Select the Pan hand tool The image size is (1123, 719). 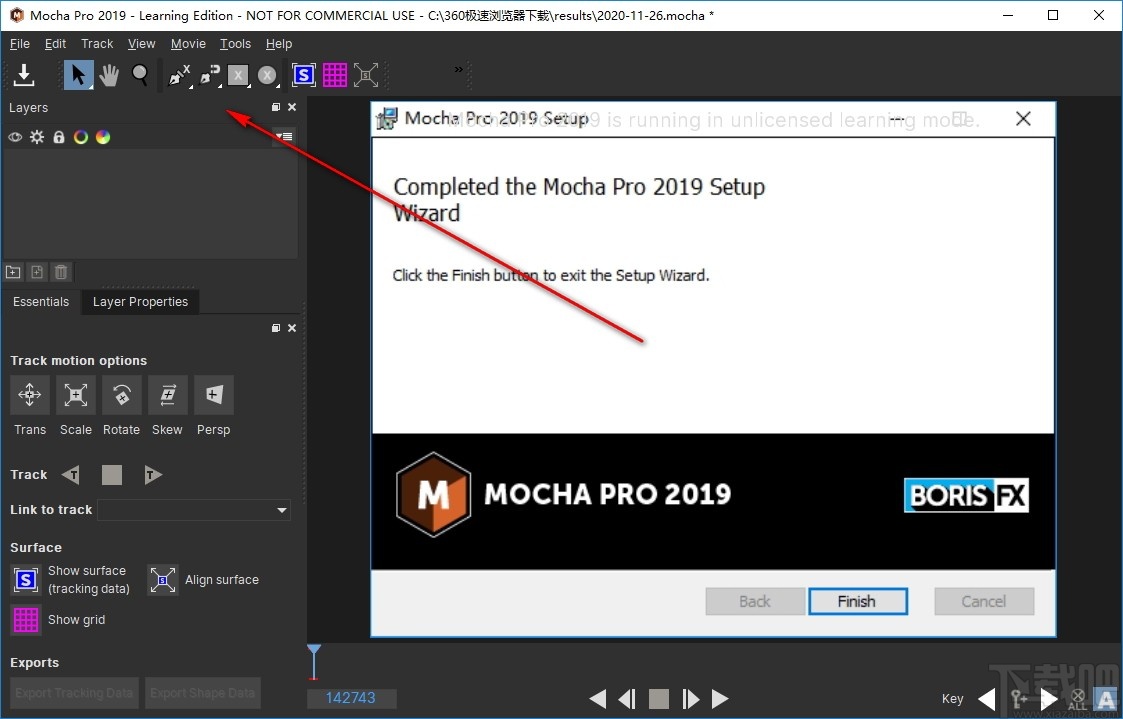110,75
